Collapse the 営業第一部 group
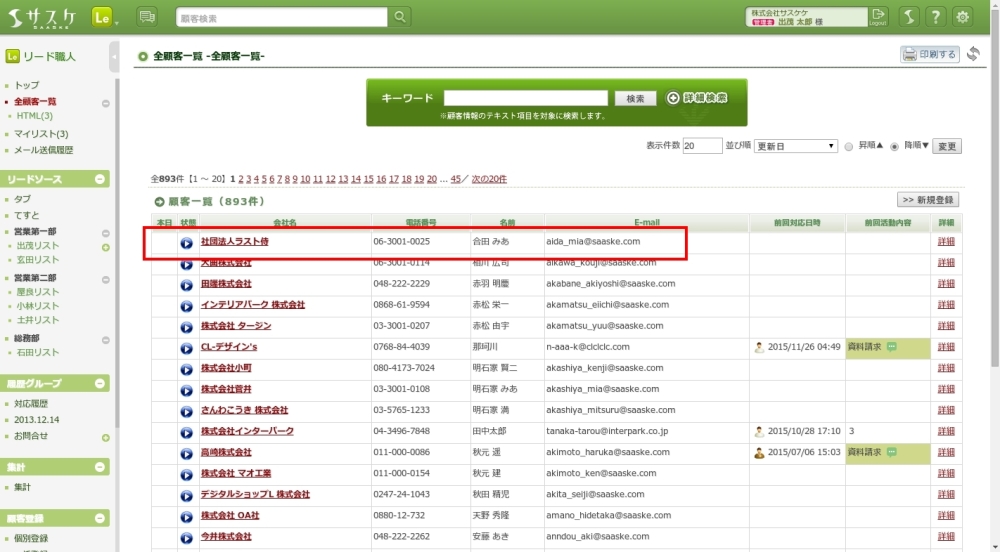Image resolution: width=1000 pixels, height=552 pixels. pos(105,231)
